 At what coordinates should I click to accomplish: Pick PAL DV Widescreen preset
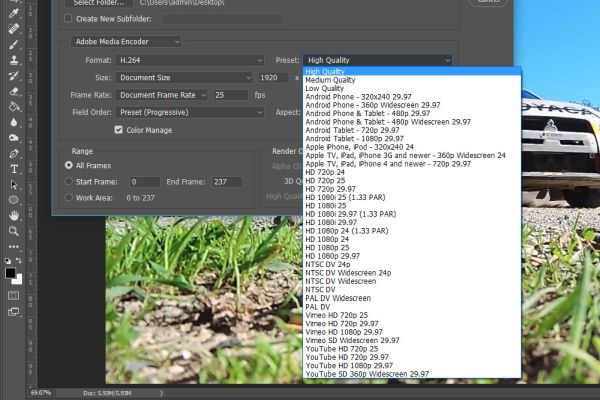[x=412, y=298]
